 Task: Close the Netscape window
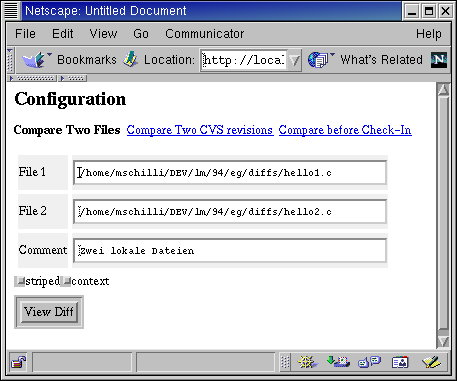point(445,11)
